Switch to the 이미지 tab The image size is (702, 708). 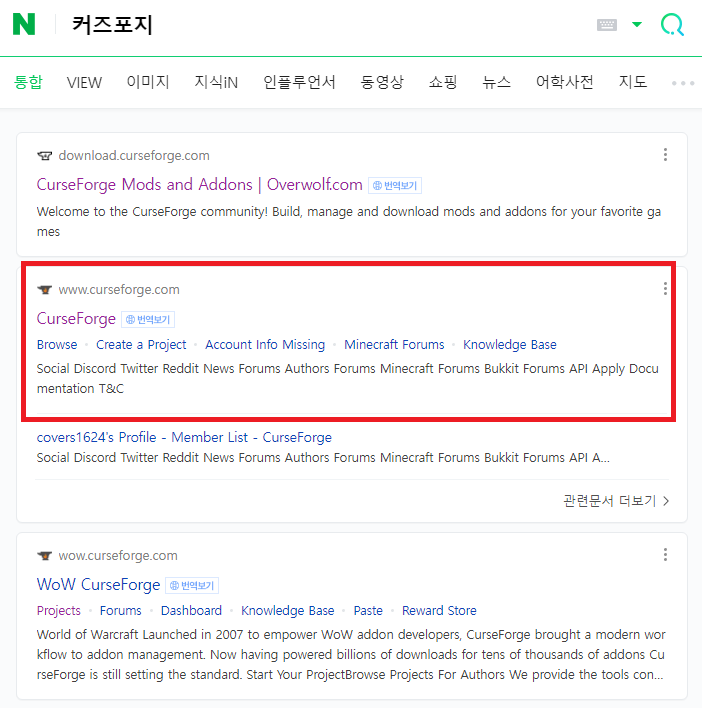tap(148, 82)
